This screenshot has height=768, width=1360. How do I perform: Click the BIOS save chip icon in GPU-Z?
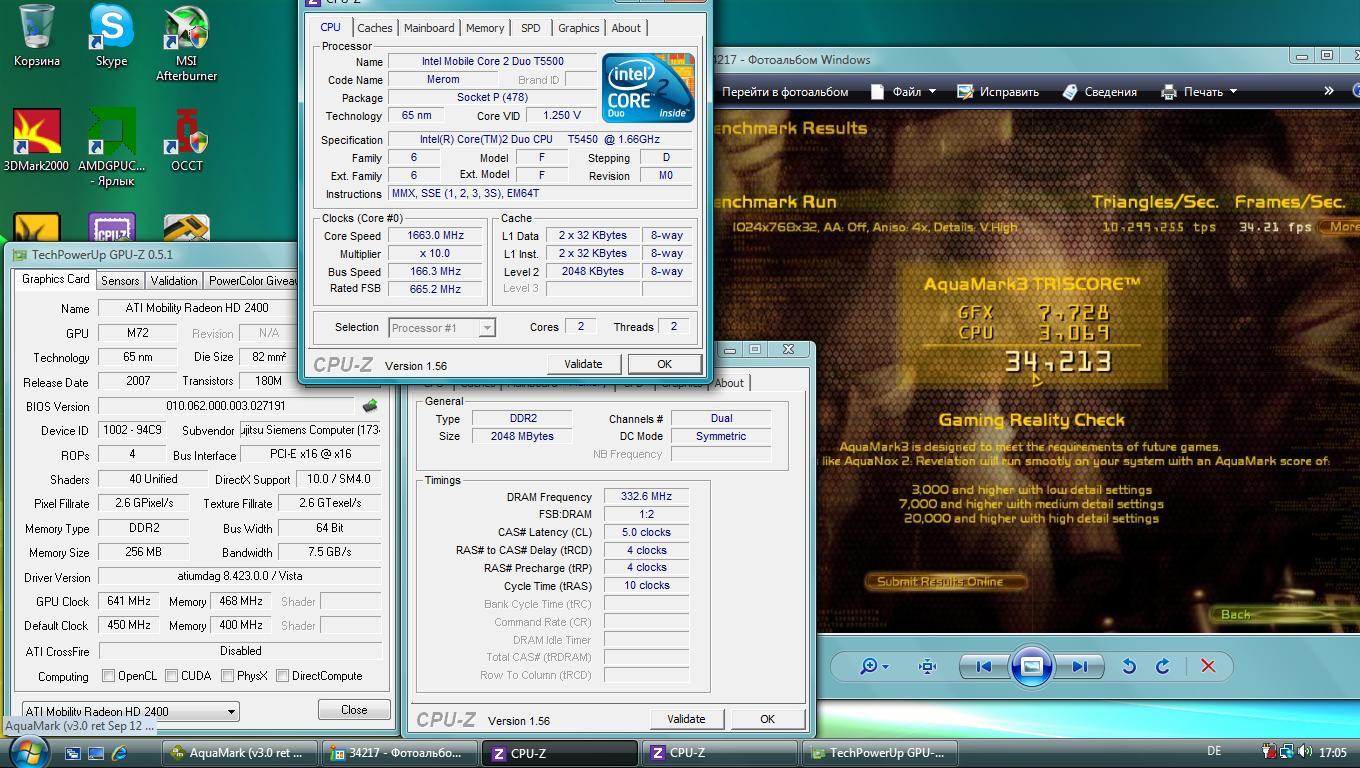370,406
